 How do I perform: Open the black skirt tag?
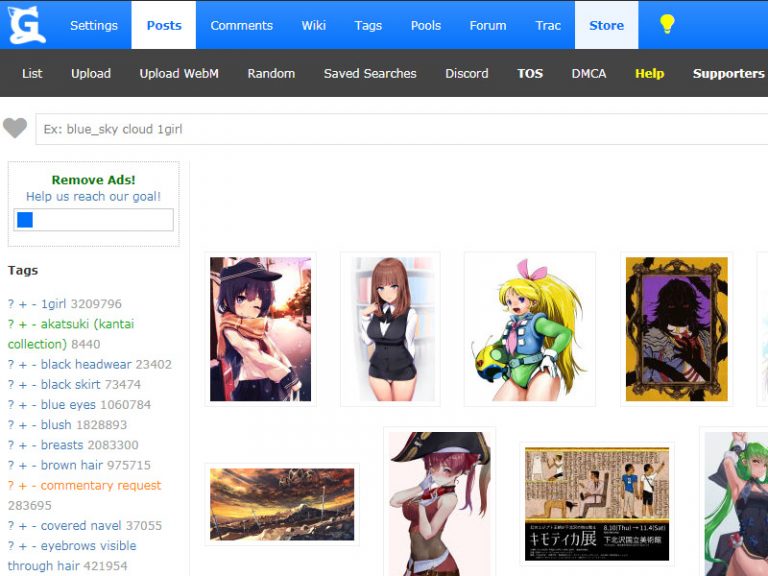pos(71,384)
